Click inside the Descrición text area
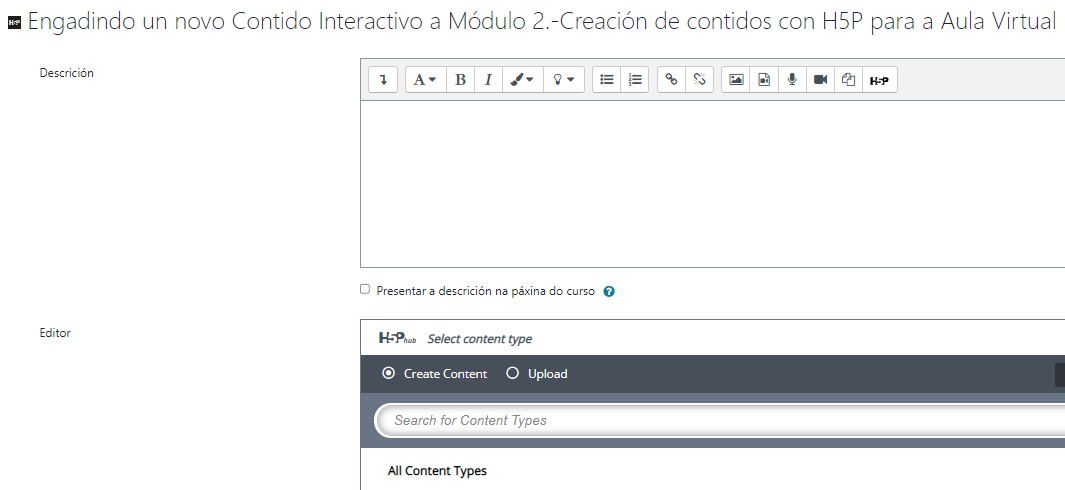 pos(712,183)
